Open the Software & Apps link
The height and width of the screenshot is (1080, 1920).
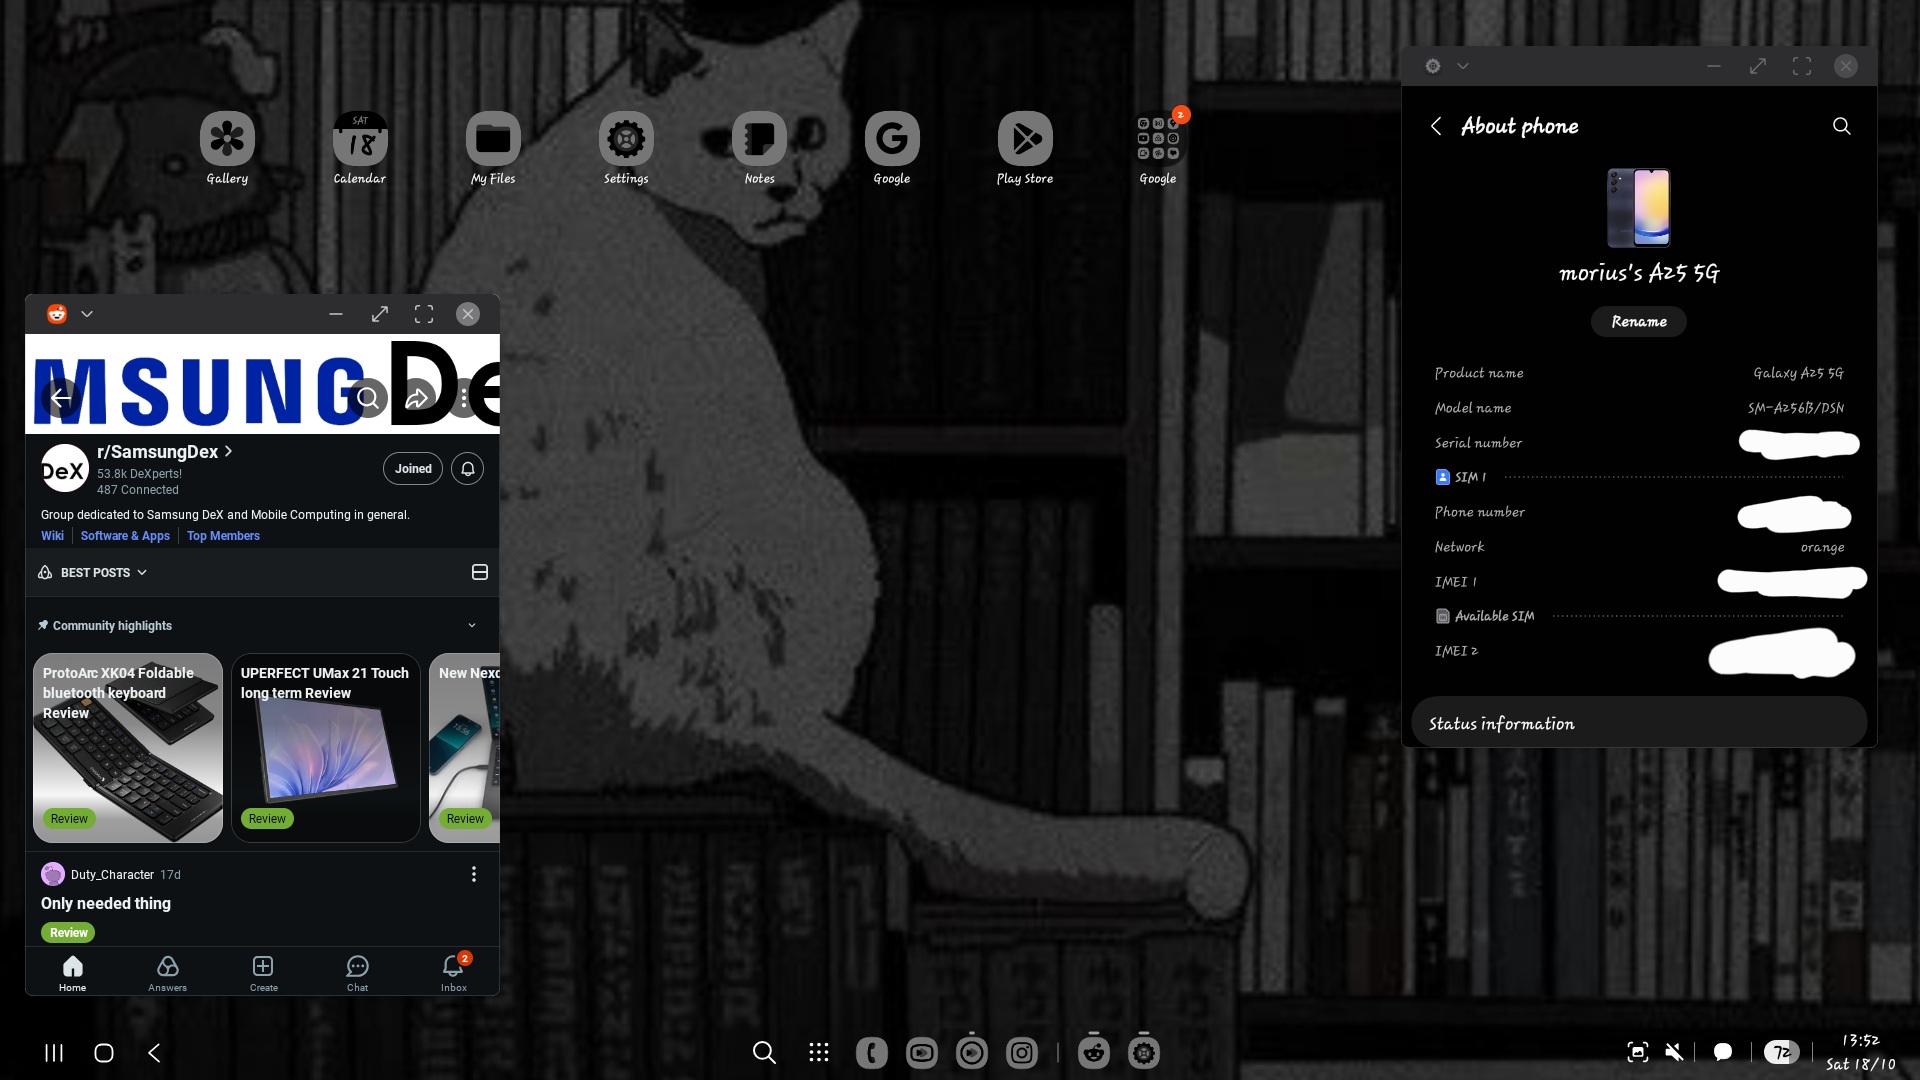(x=125, y=536)
